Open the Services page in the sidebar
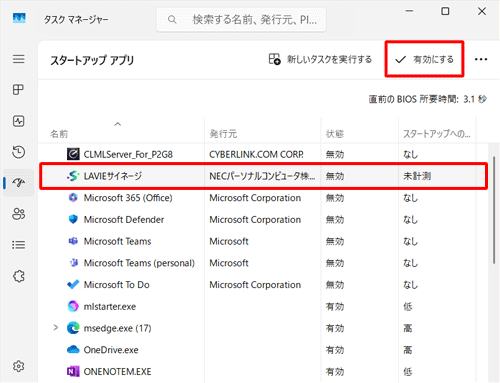 click(19, 276)
